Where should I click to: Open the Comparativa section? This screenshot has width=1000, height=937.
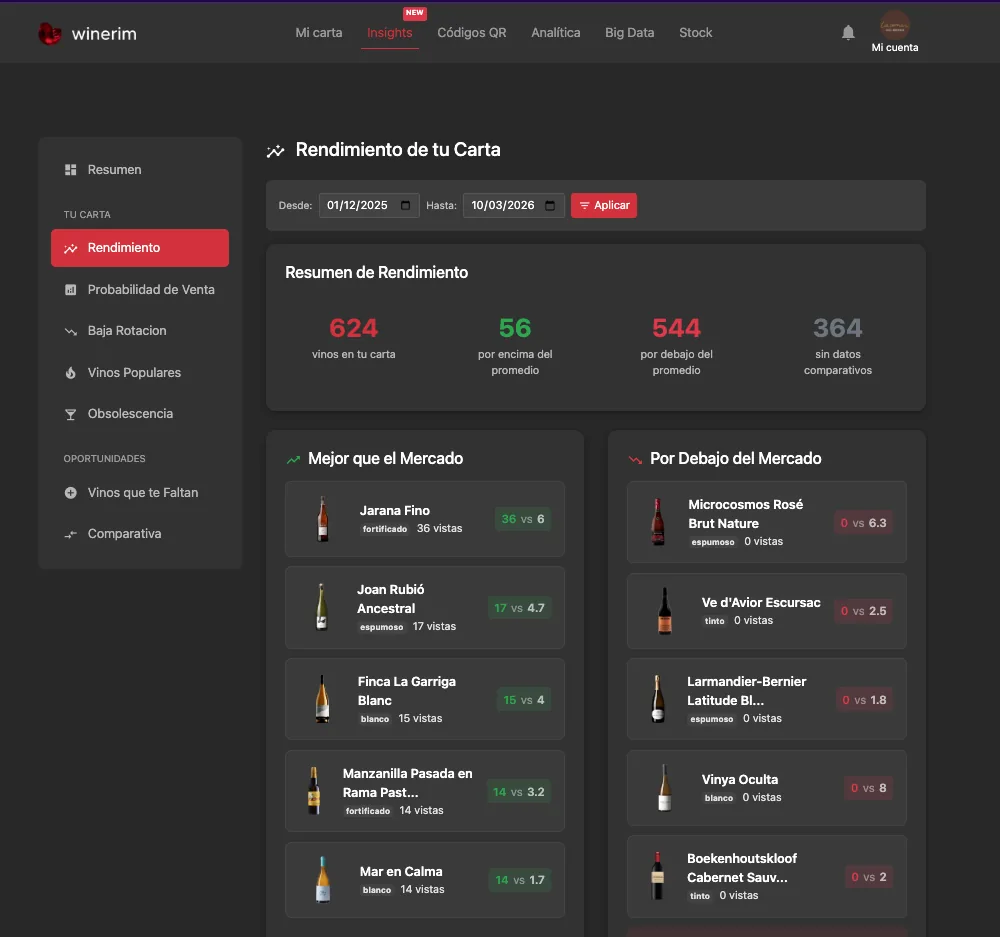point(140,534)
